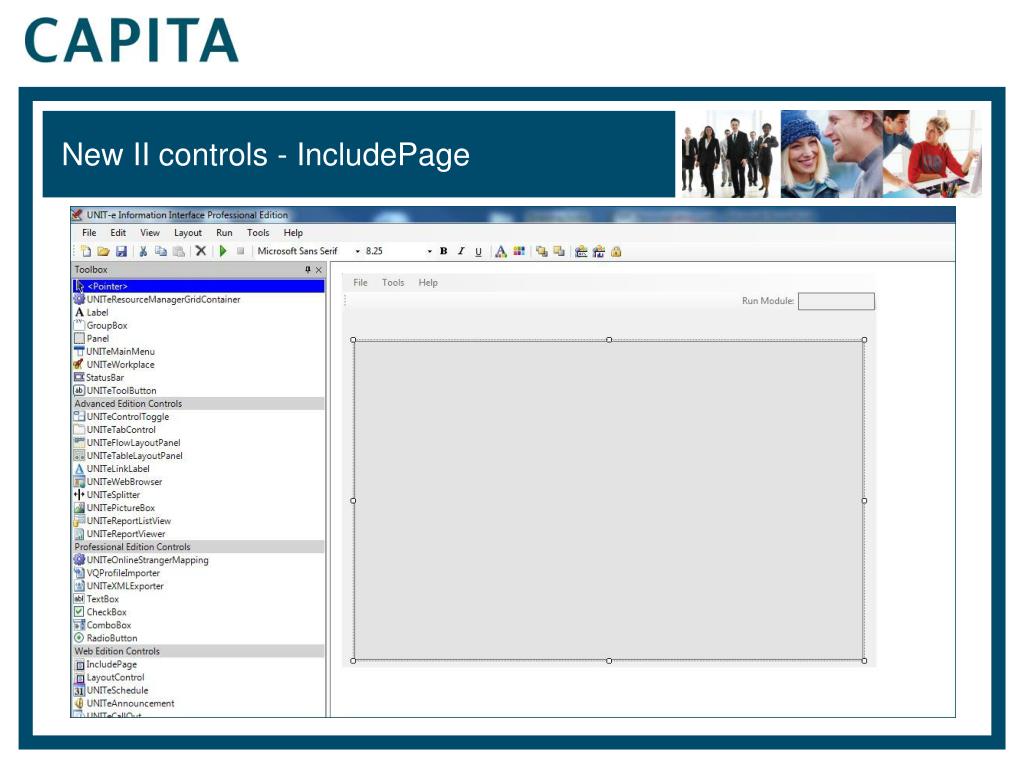Select the VQProfileImporter control

(x=199, y=573)
